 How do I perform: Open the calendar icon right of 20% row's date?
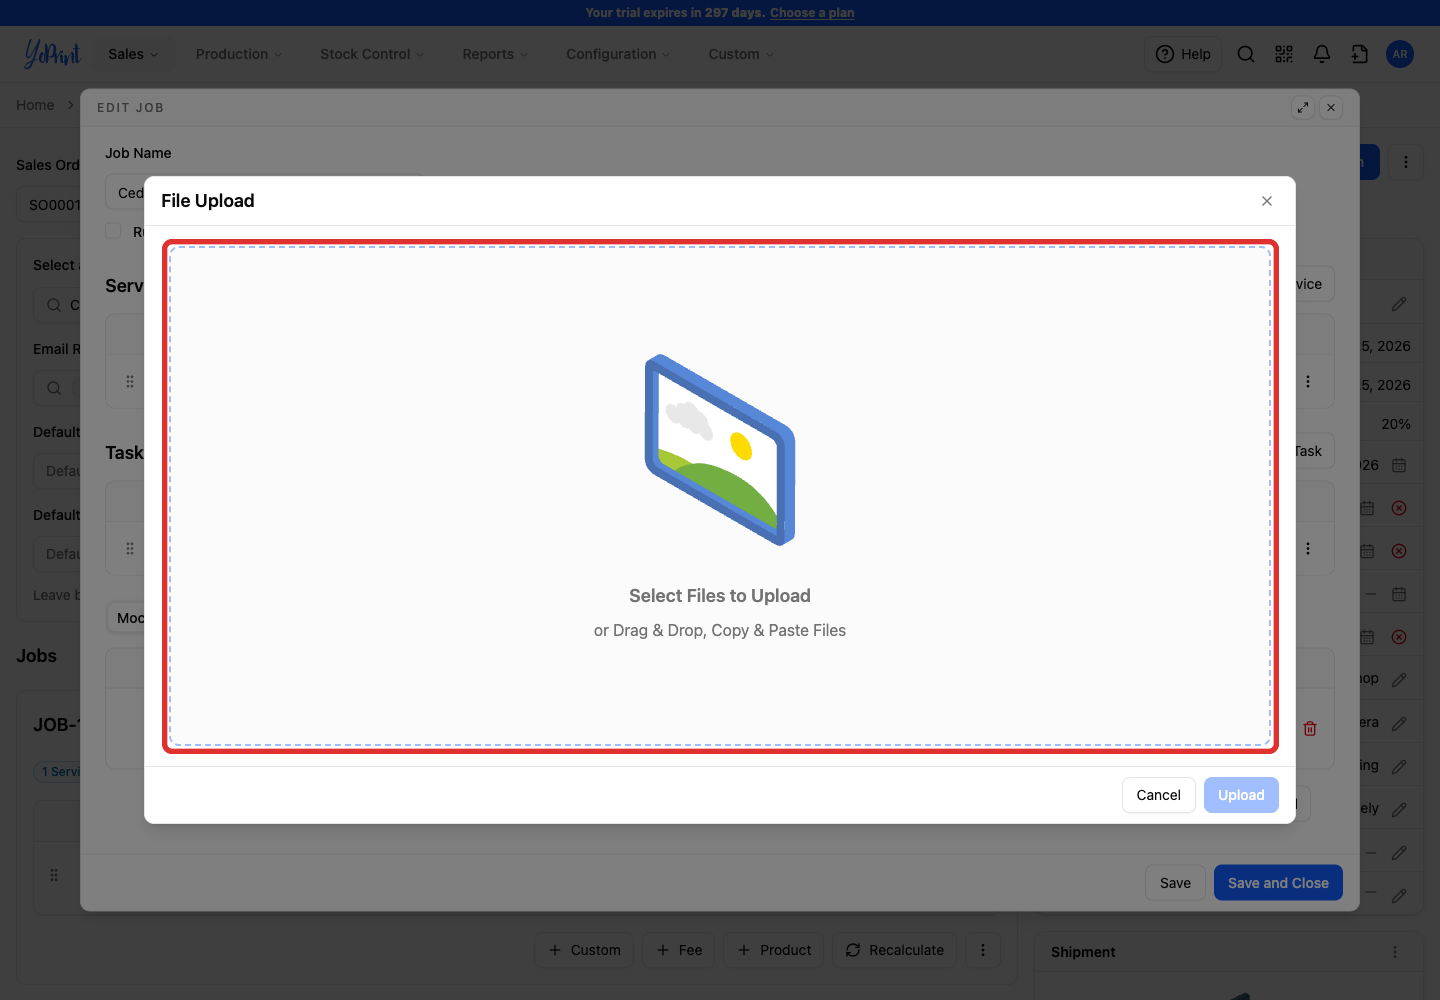[x=1399, y=465]
